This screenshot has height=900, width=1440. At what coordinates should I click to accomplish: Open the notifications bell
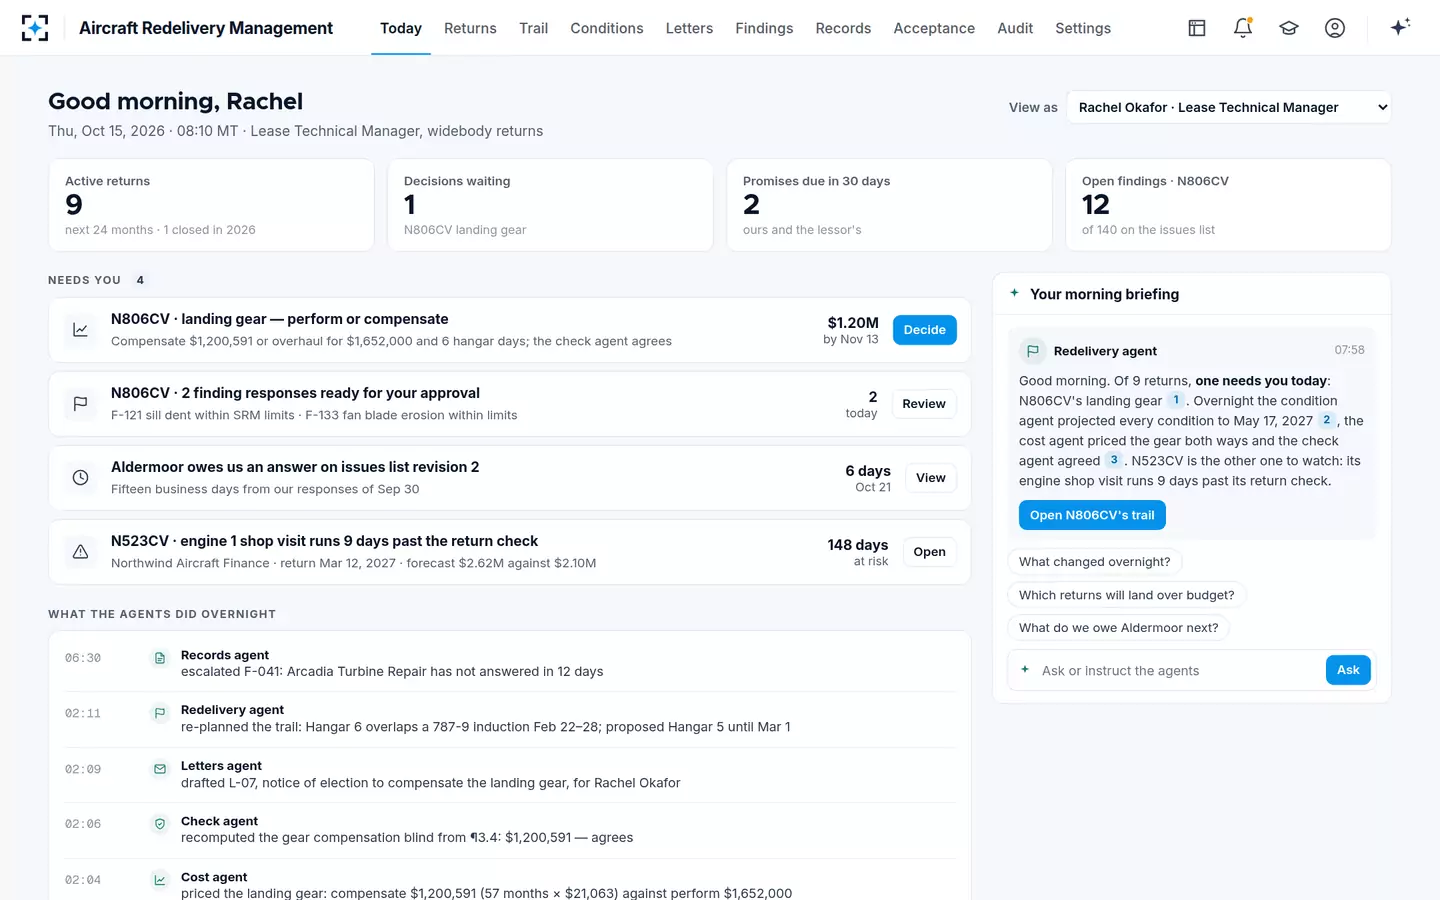coord(1243,28)
